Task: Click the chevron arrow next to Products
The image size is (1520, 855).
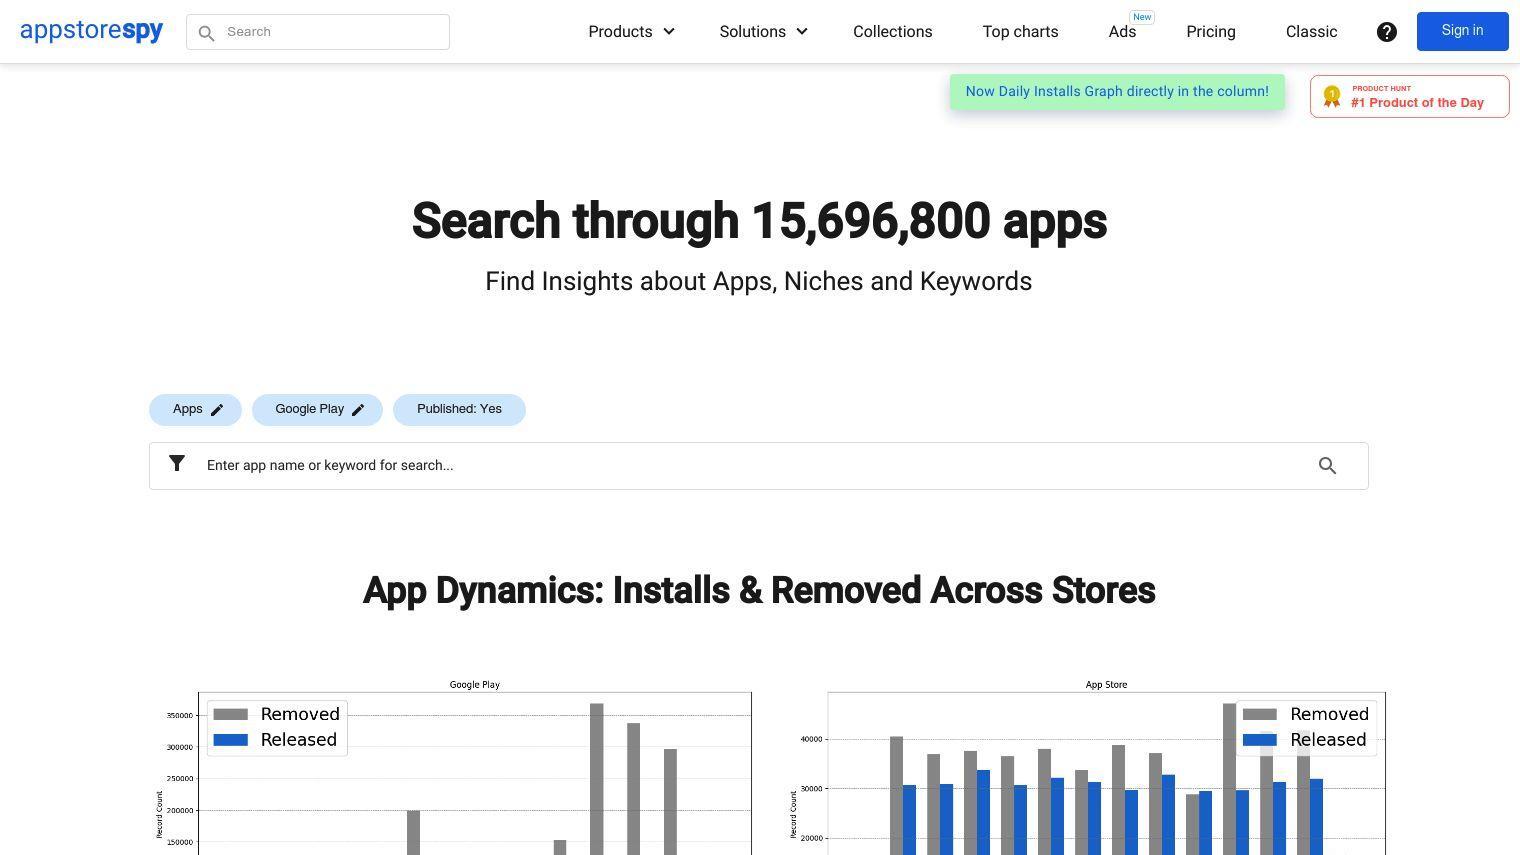Action: point(669,32)
